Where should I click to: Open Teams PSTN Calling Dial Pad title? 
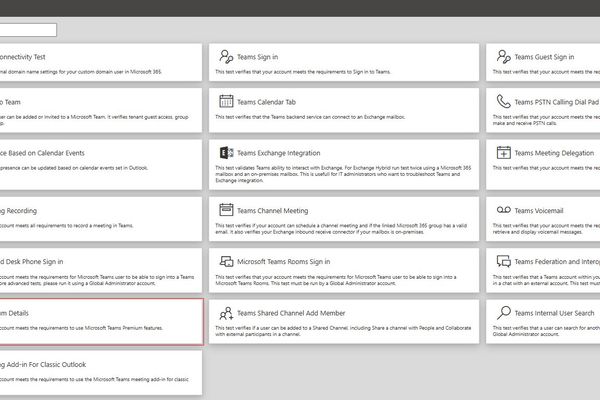pos(556,102)
